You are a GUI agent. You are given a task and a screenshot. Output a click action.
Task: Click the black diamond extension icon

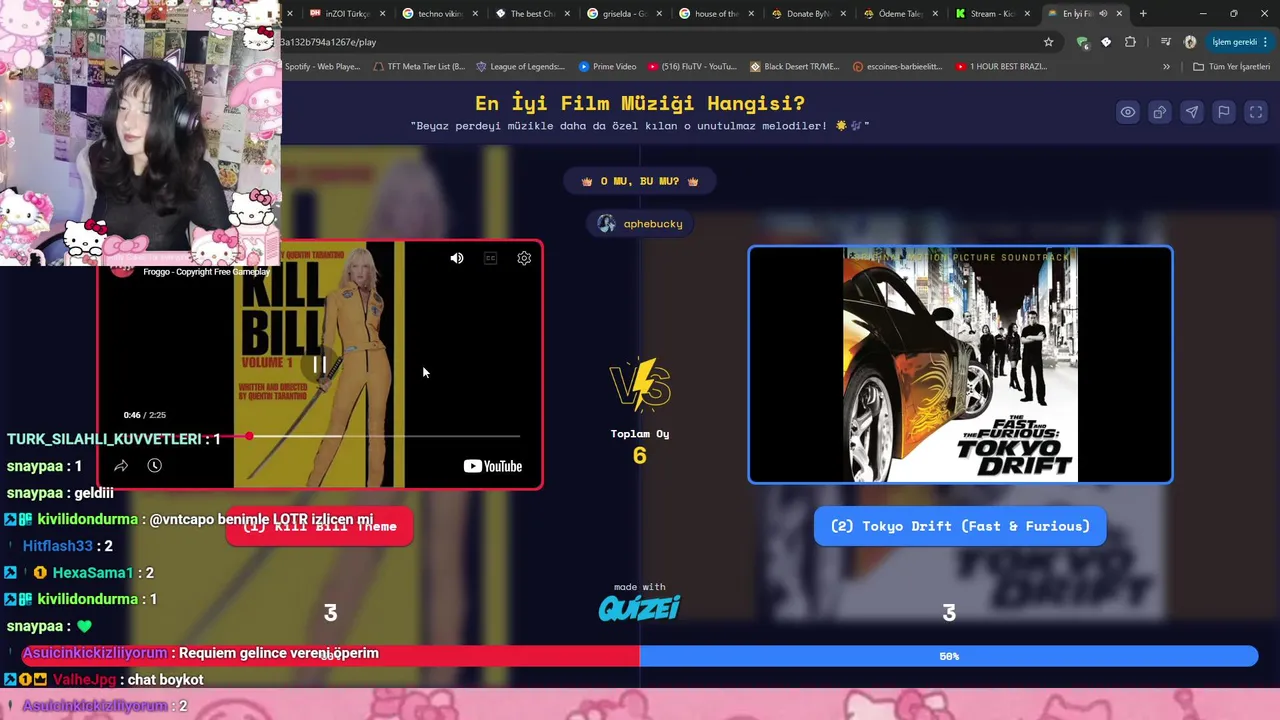click(1106, 42)
